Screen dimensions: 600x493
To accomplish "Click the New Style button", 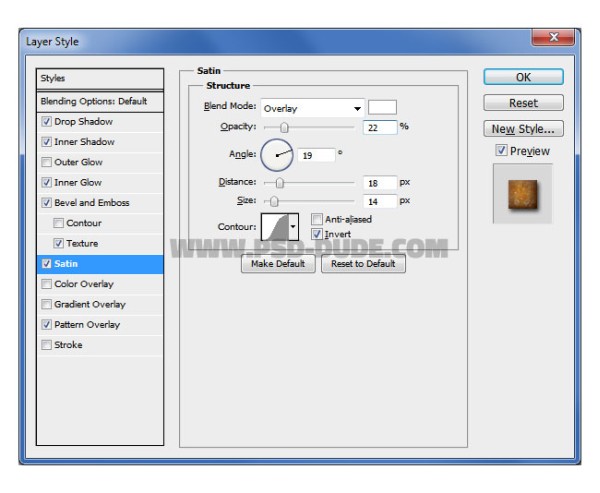I will click(x=523, y=129).
